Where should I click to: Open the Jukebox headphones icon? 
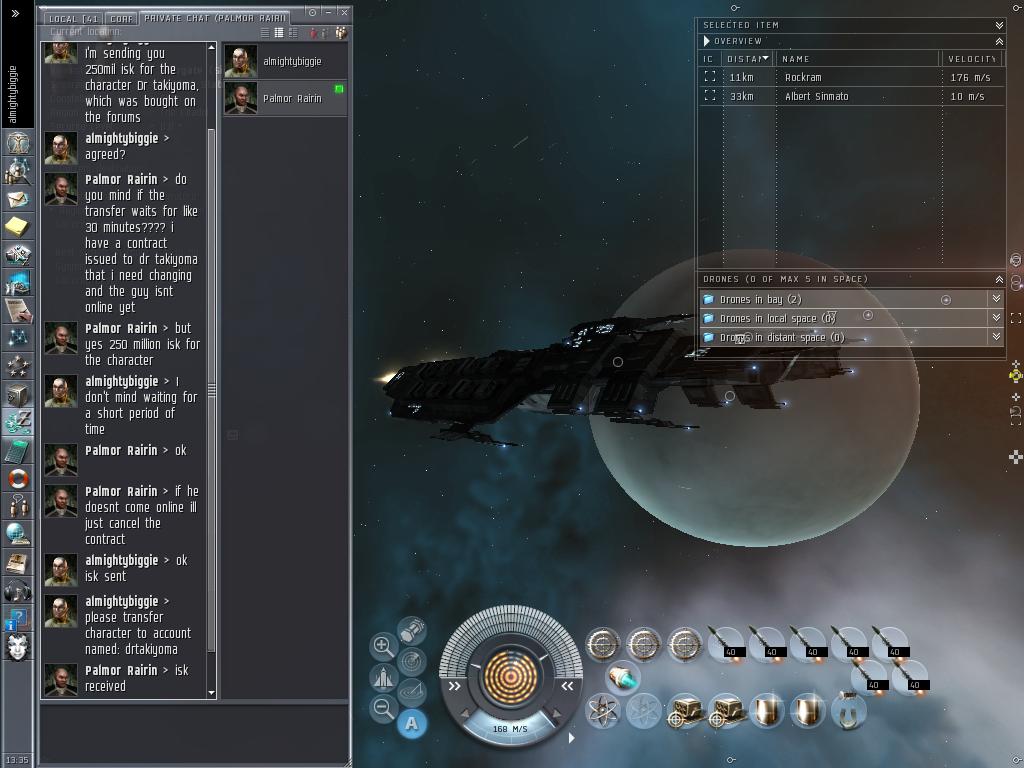18,591
